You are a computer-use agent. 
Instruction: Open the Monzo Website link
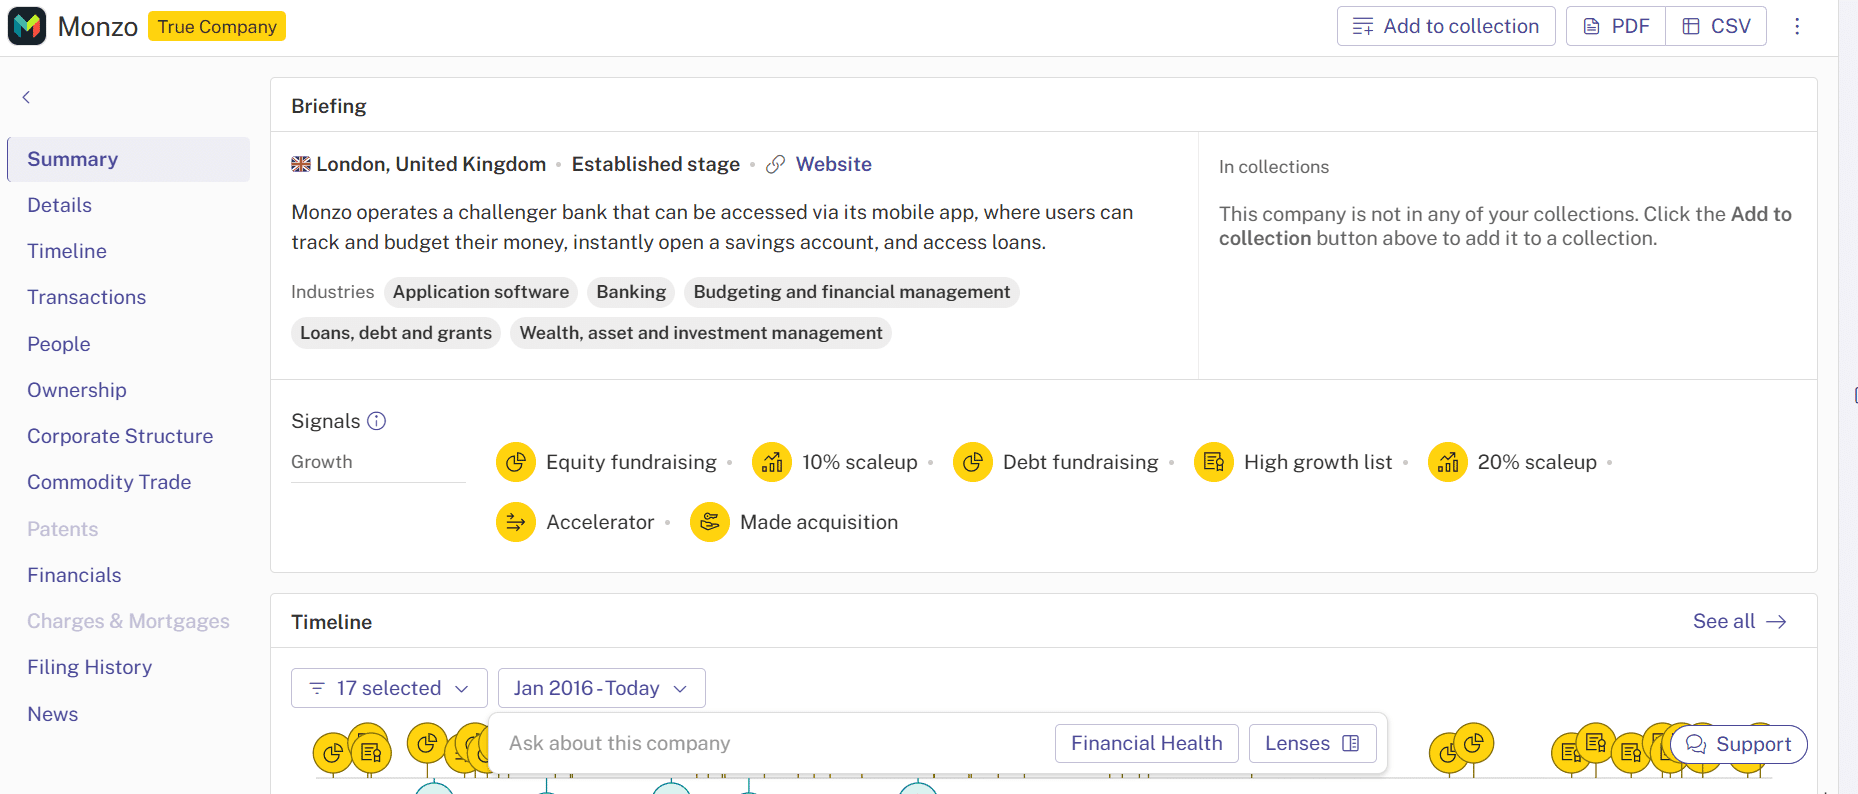[834, 164]
